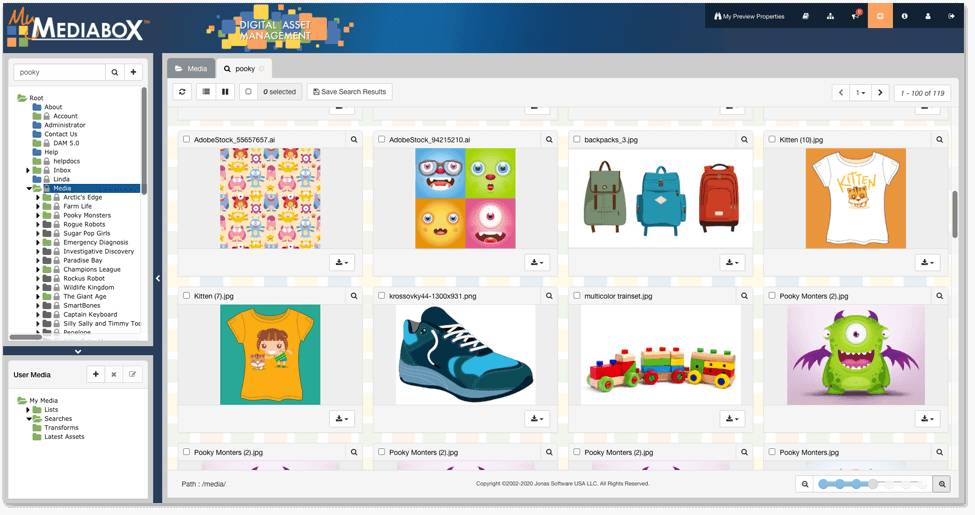Collapse the Media folder in tree

(x=29, y=188)
